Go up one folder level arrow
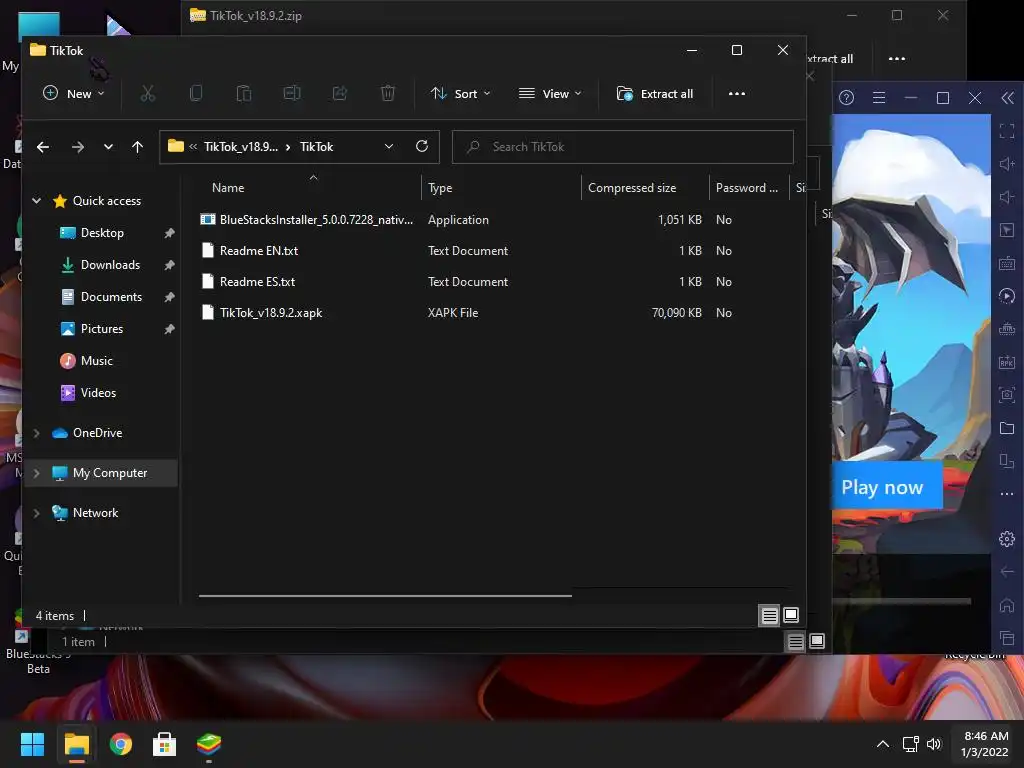 coord(137,147)
